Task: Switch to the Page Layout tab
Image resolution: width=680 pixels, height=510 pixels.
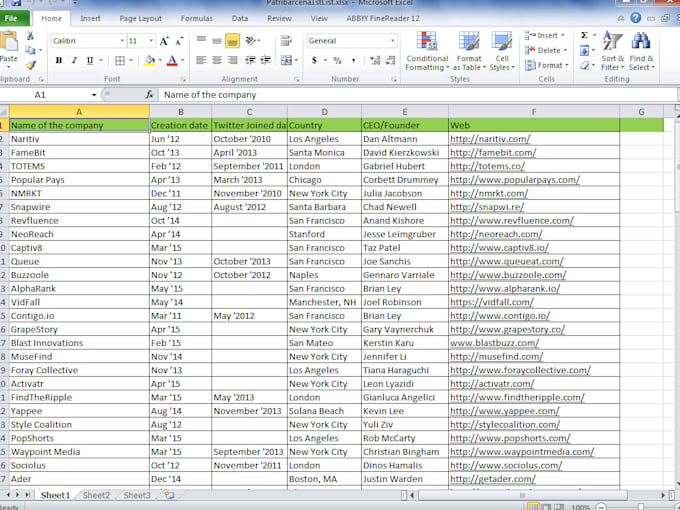Action: click(141, 19)
